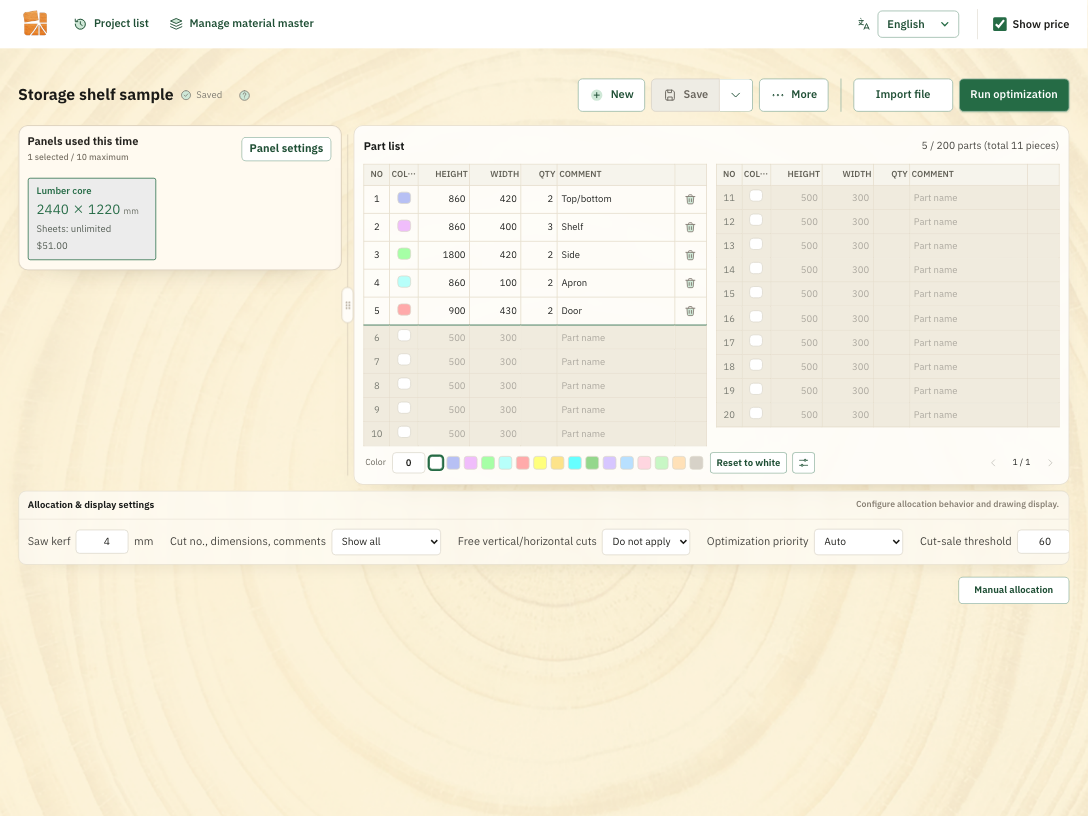Delete the Door part row

(x=690, y=311)
